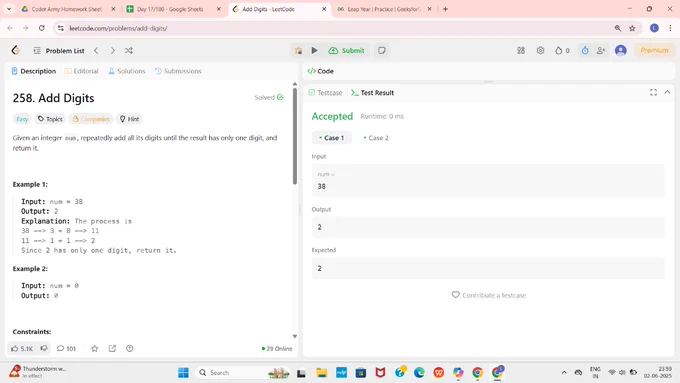The width and height of the screenshot is (680, 383).
Task: Switch to Leap Year GeeksforGeeks tab
Action: click(384, 9)
